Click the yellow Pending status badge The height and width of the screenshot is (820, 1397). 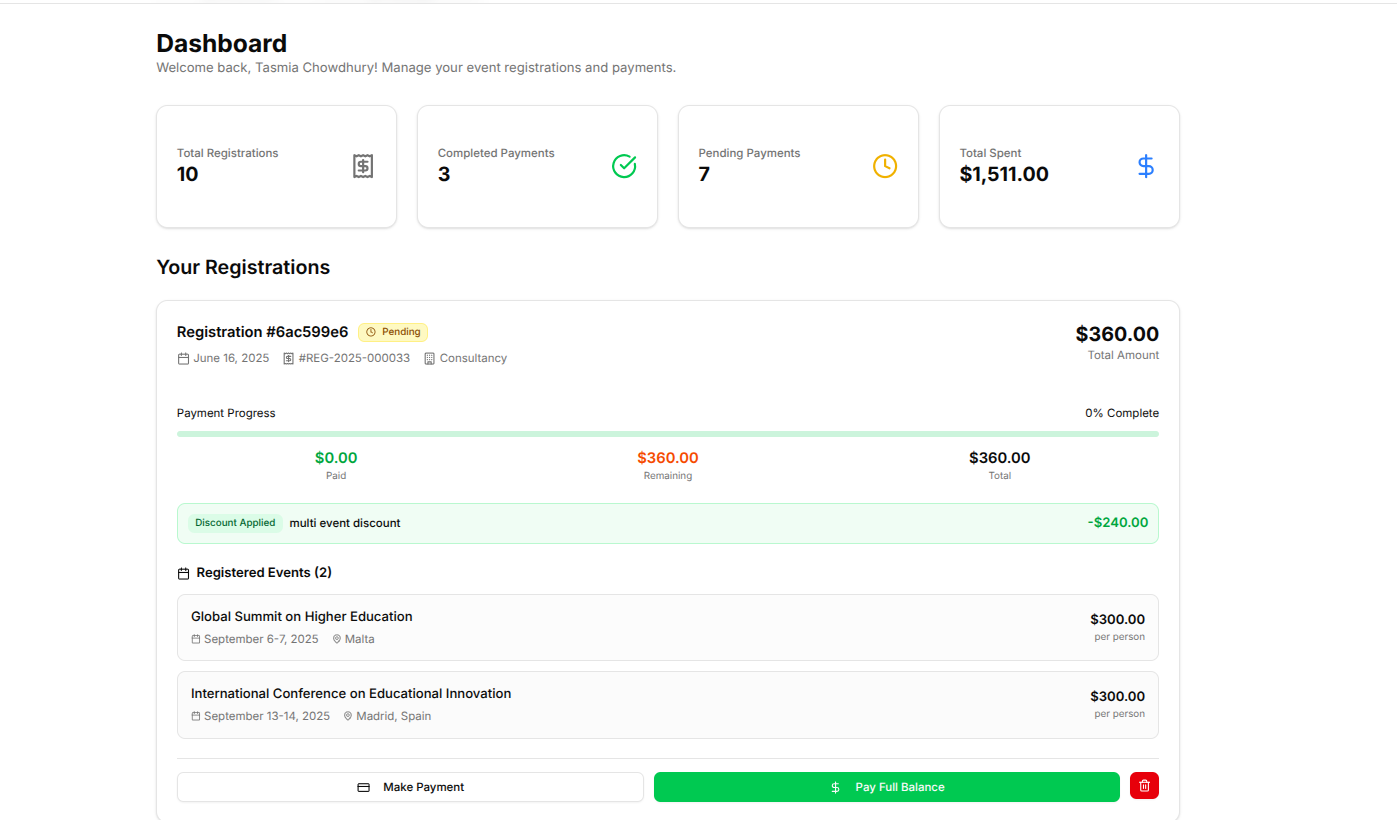tap(393, 332)
